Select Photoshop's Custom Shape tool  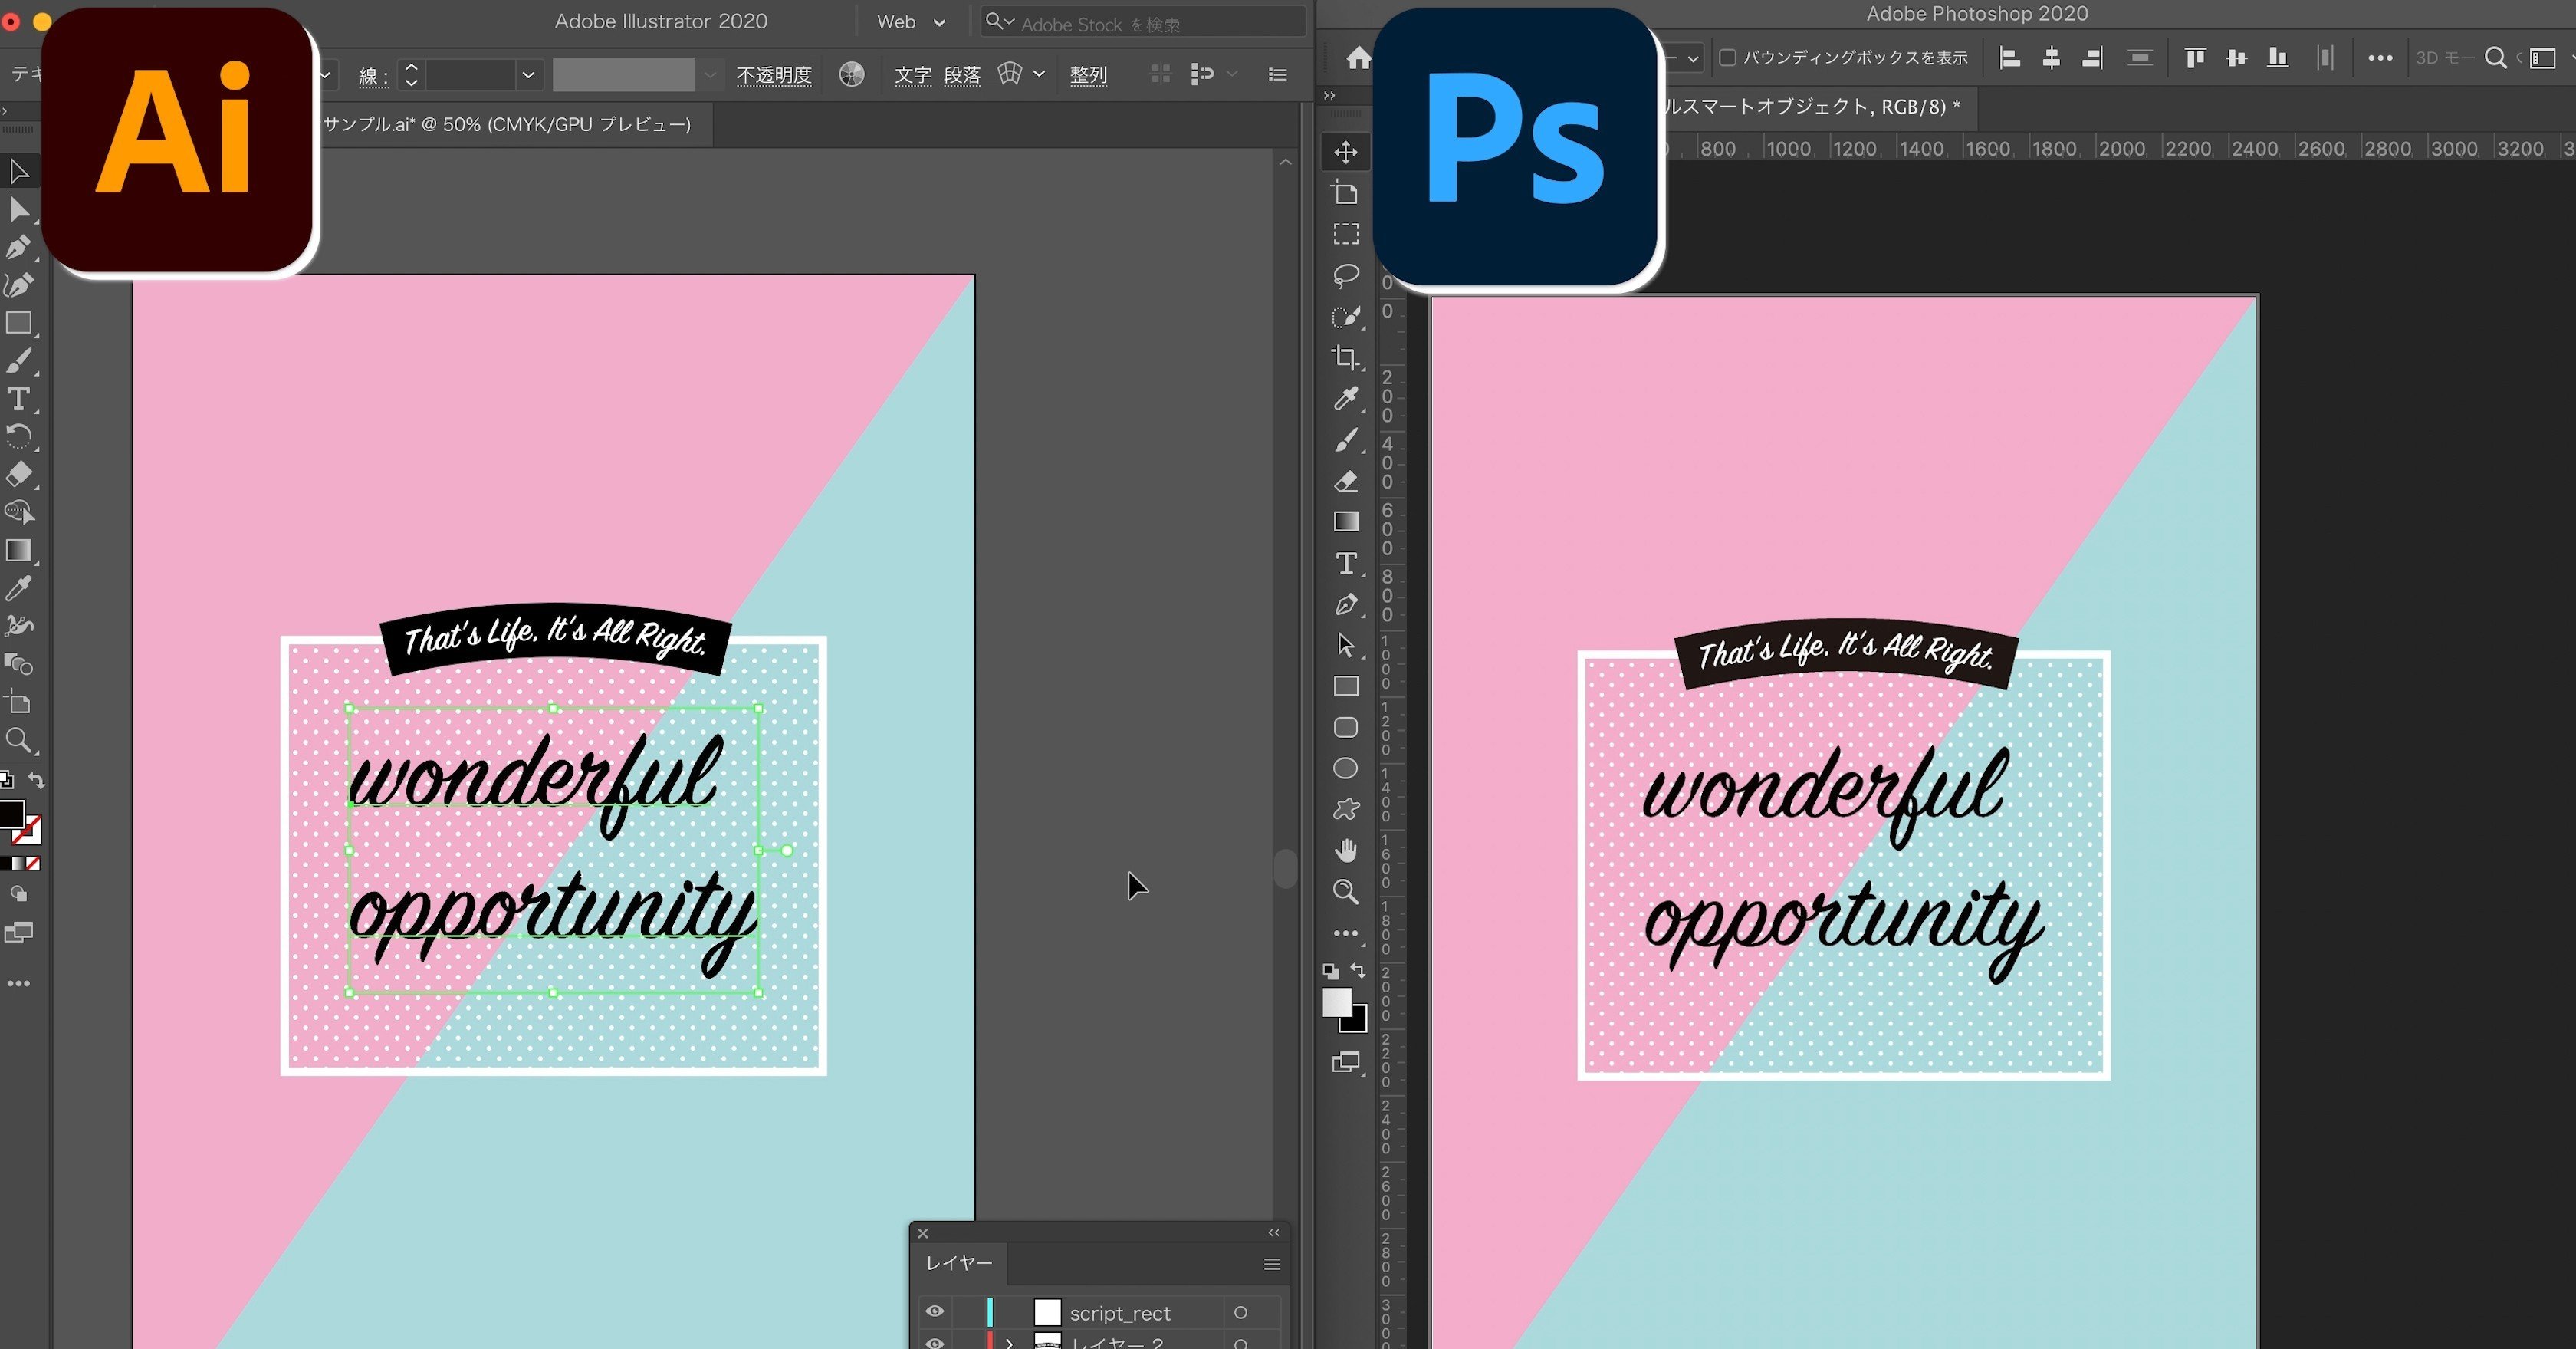point(1346,809)
